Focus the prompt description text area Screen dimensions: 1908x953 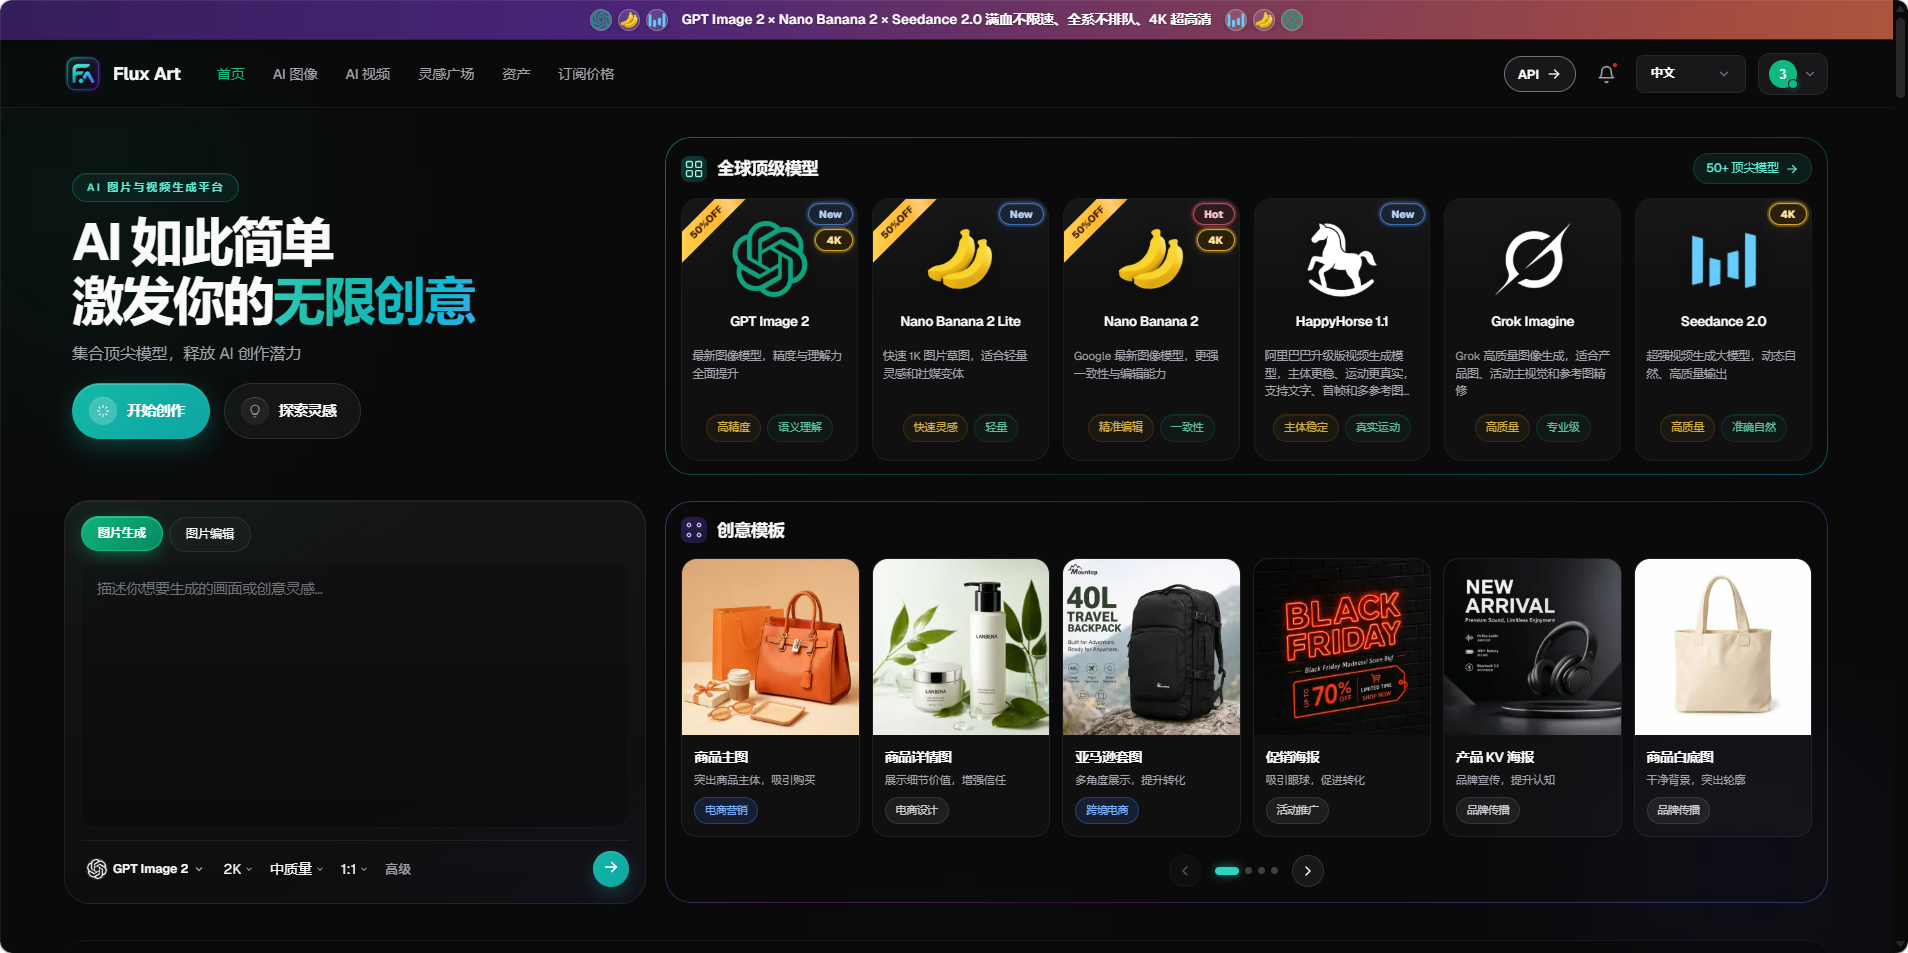click(355, 696)
